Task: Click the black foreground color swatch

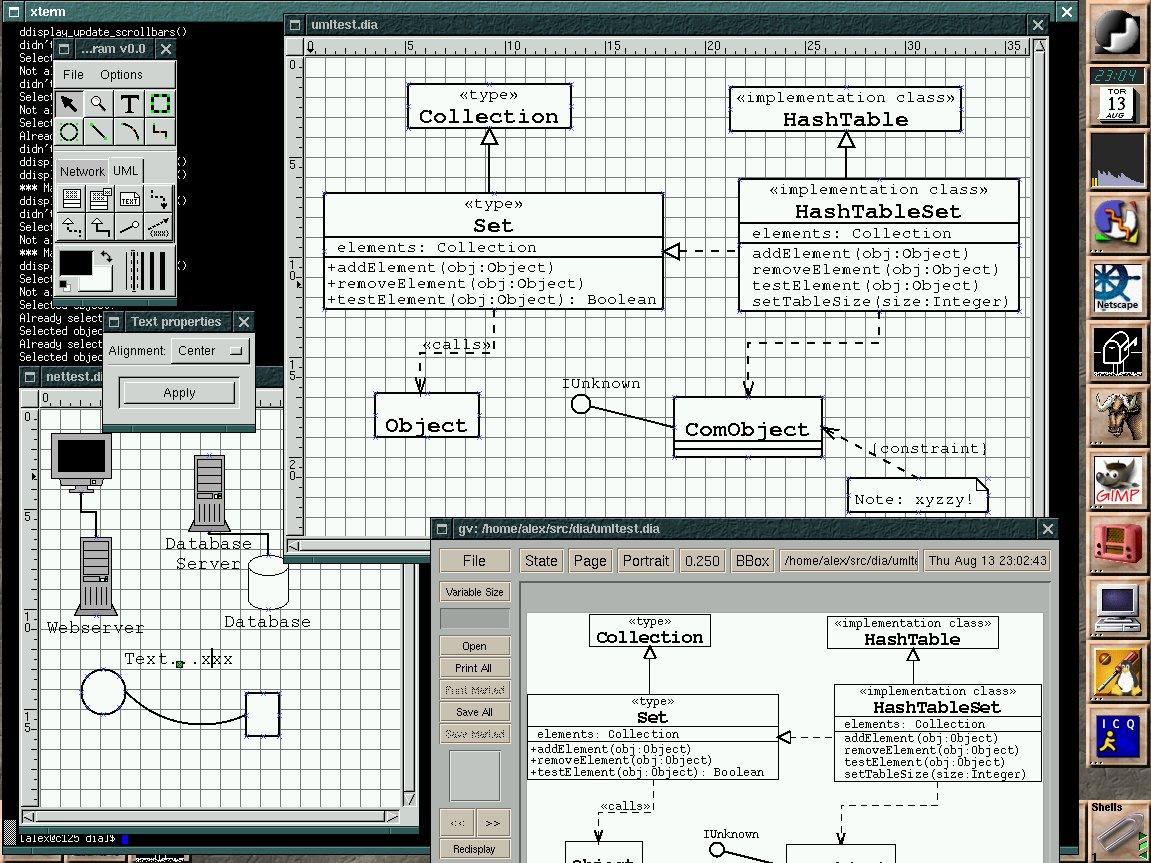Action: point(75,264)
